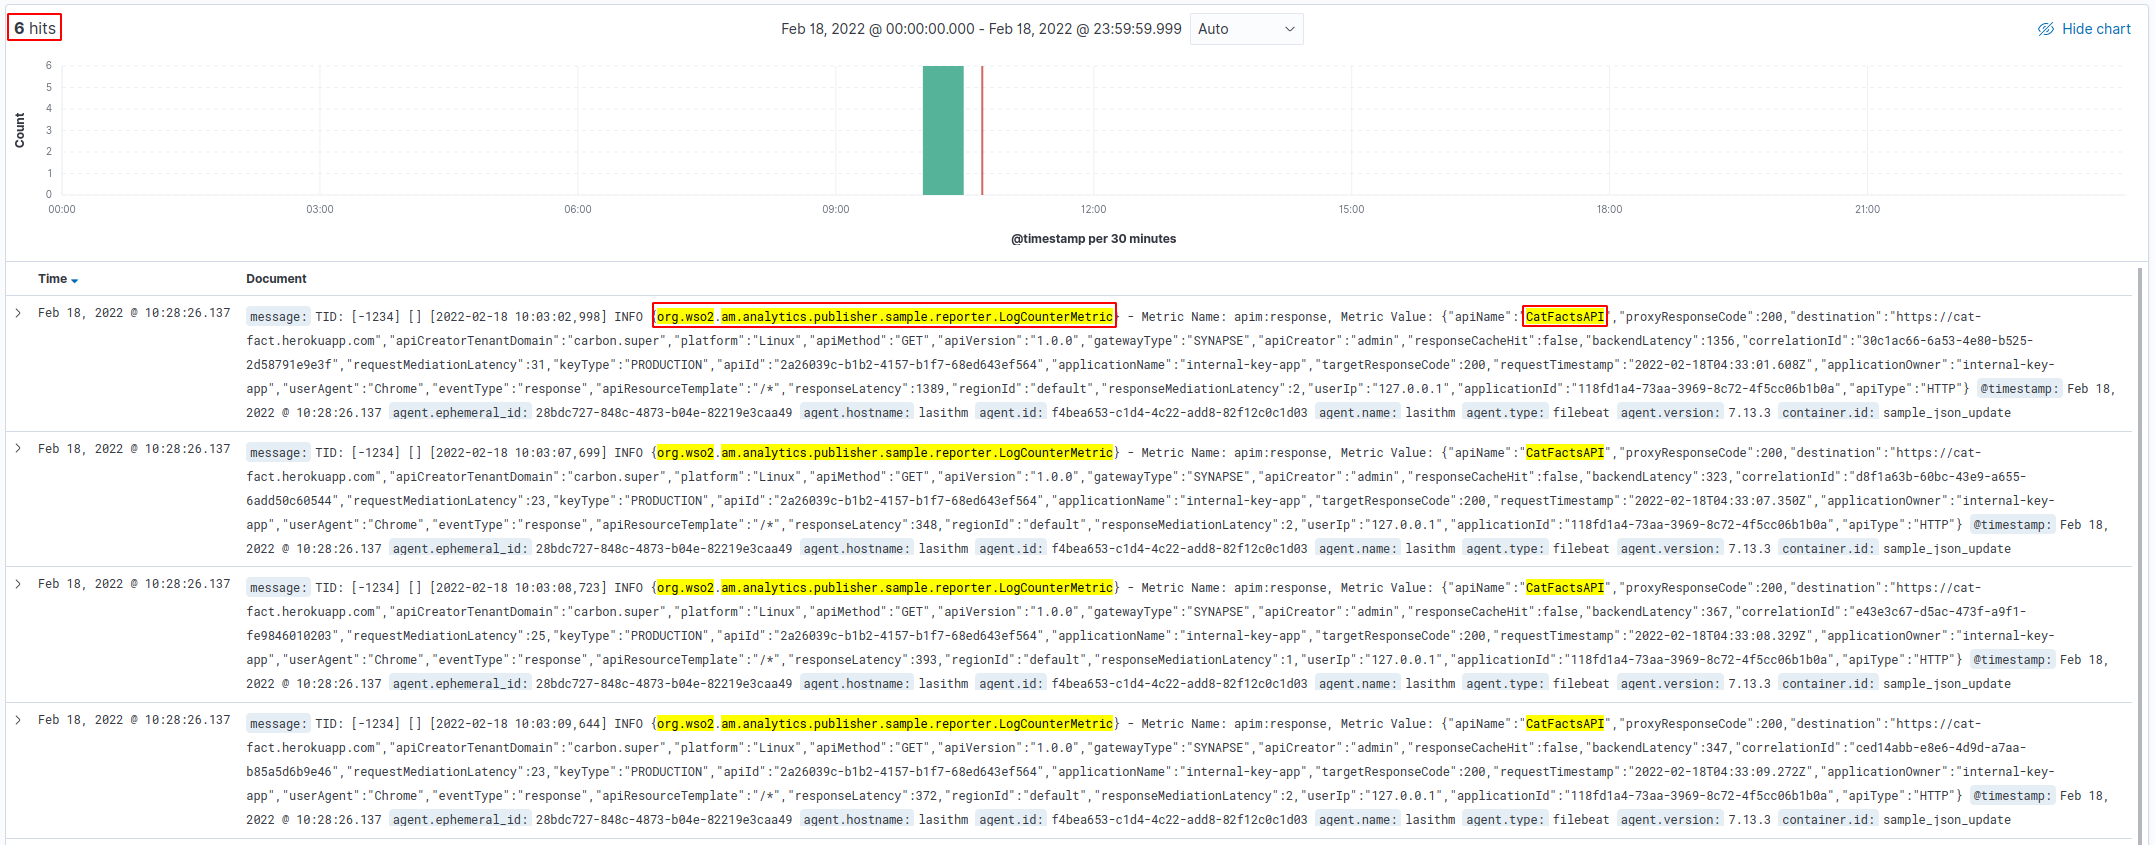2155x845 pixels.
Task: Click highlighted LogCounterMetric text in first row
Action: (885, 317)
